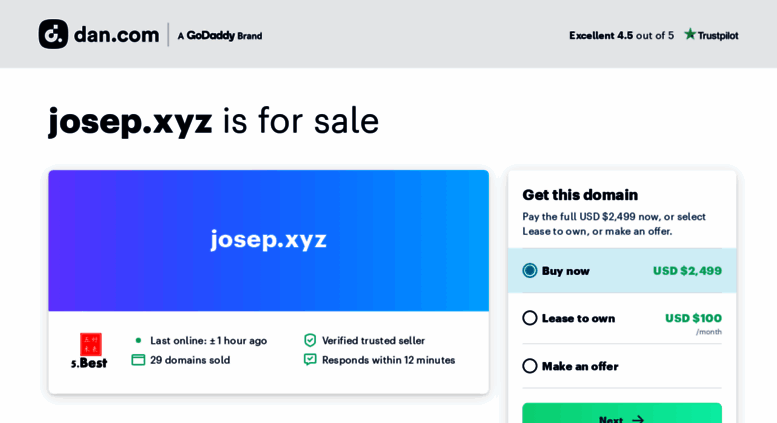This screenshot has height=423, width=777.
Task: Open the Excellent 4.5 out of 5 rating
Action: point(621,35)
